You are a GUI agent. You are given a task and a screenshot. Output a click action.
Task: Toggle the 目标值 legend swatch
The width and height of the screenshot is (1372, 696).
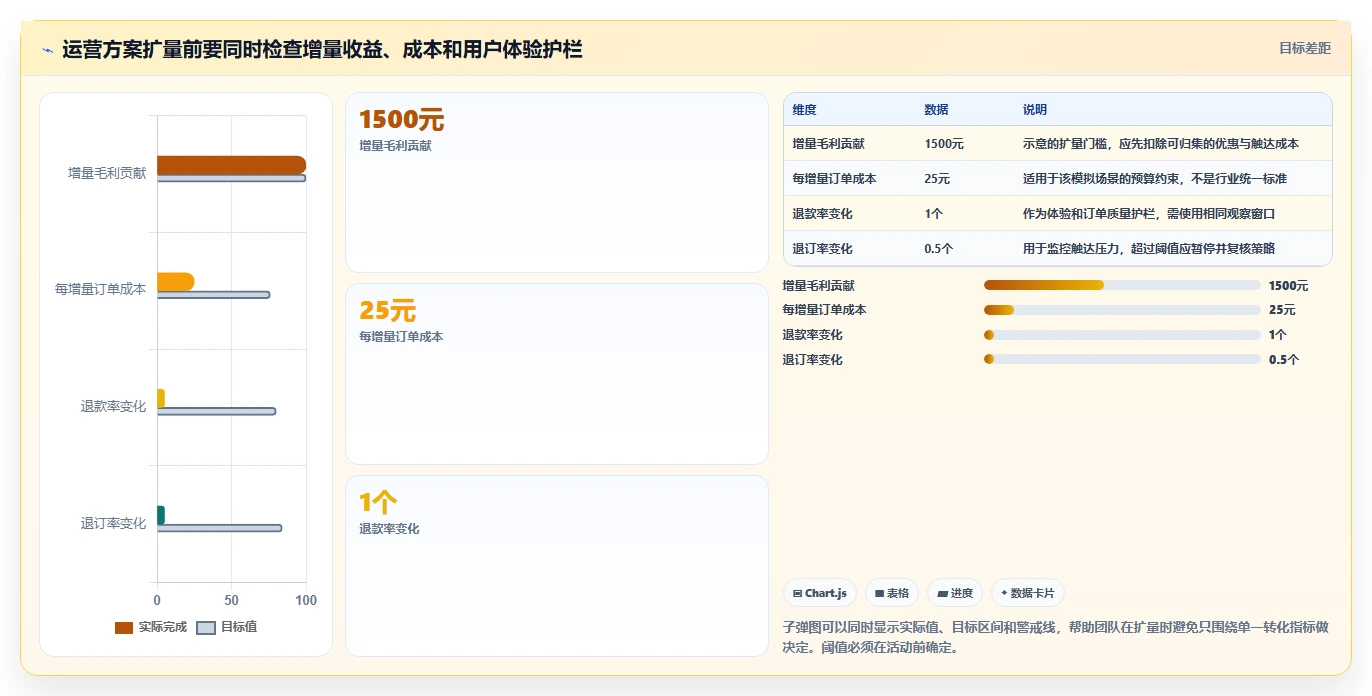[x=206, y=627]
